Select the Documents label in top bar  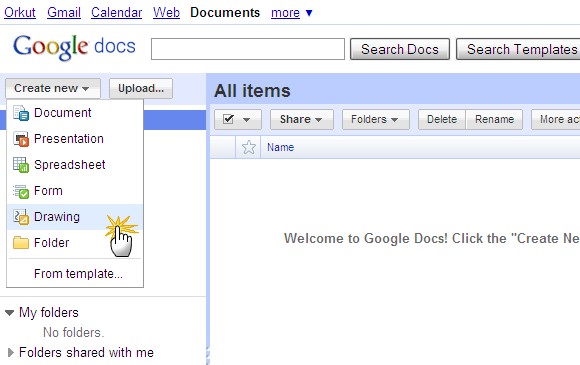tap(225, 13)
